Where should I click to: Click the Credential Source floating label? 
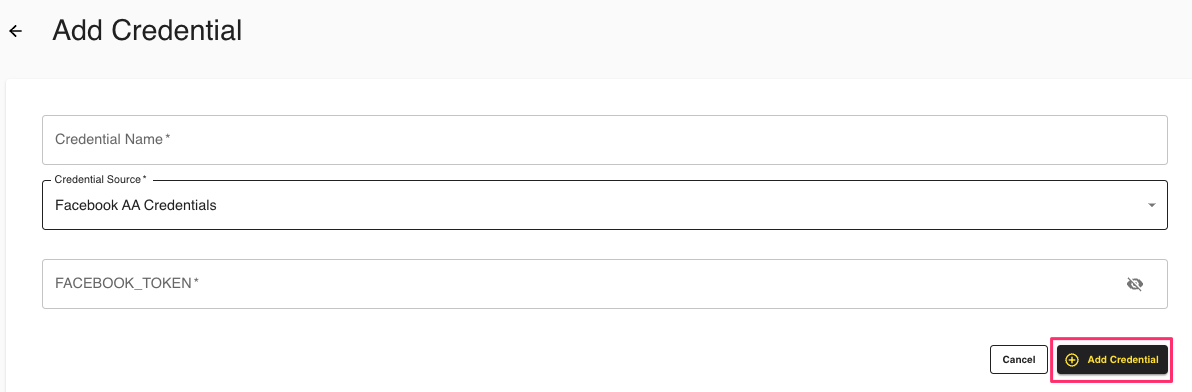tap(100, 179)
